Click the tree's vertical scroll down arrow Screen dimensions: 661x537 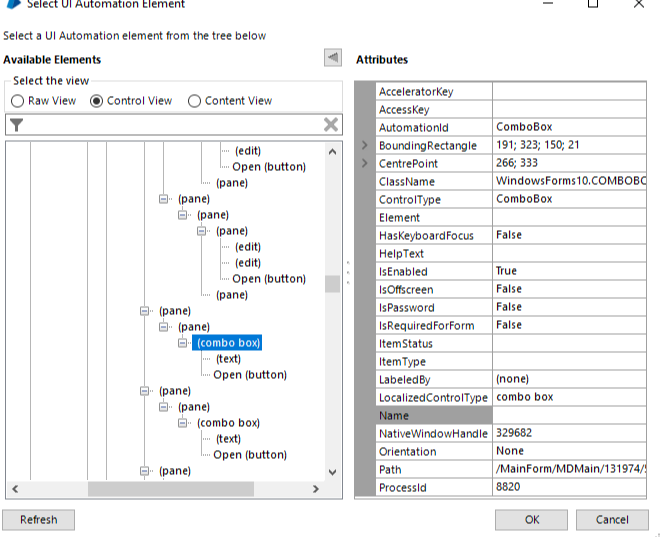tap(333, 472)
